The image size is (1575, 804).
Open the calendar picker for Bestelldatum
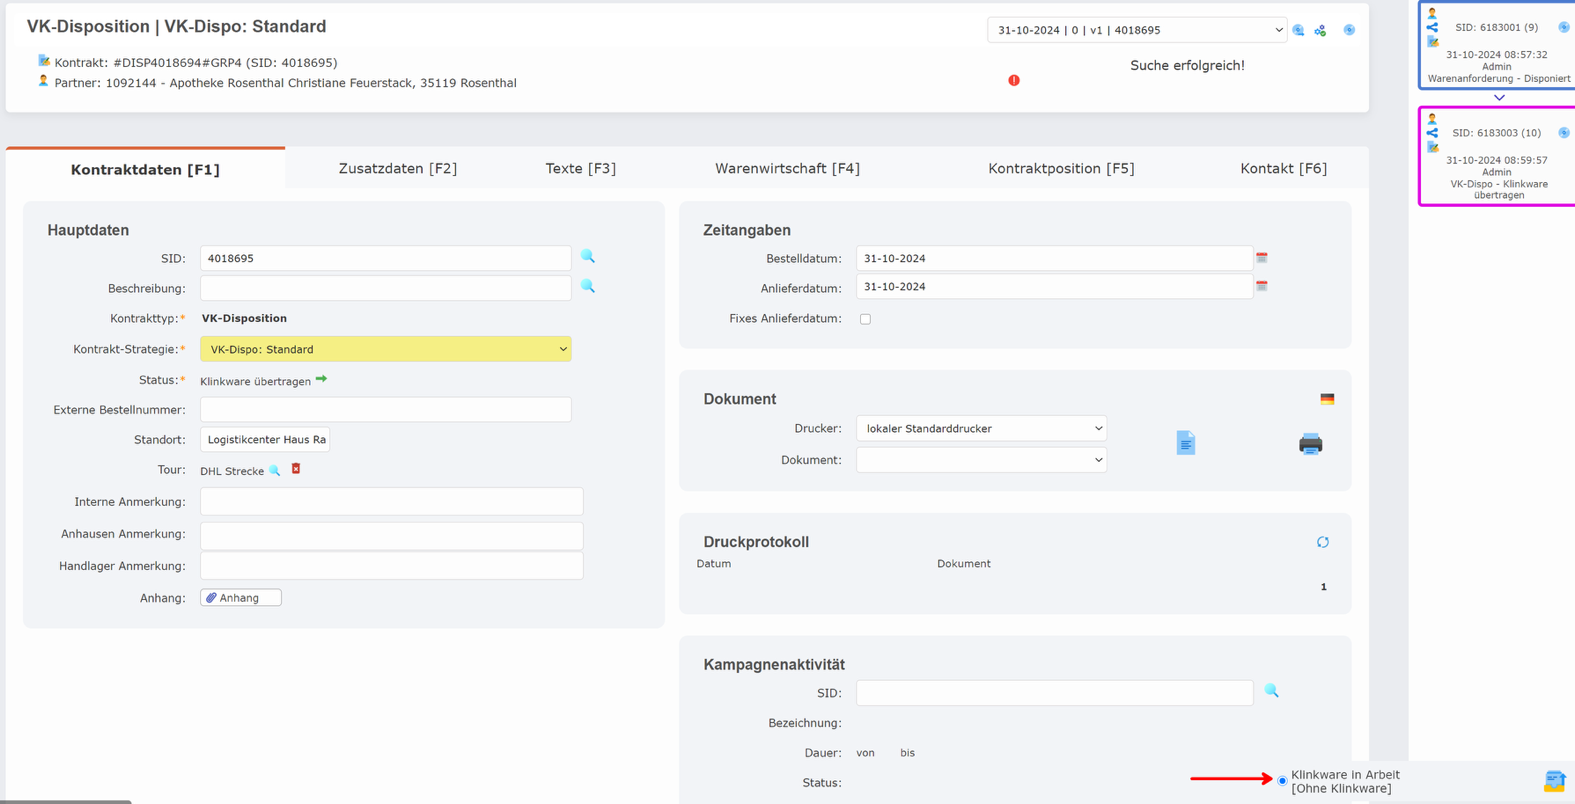(x=1262, y=258)
